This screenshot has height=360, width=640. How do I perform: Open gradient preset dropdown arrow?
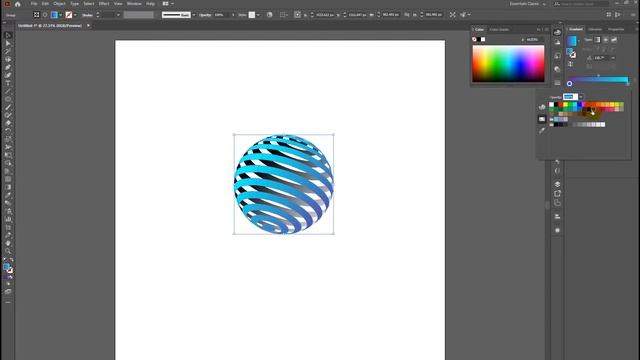[x=578, y=41]
